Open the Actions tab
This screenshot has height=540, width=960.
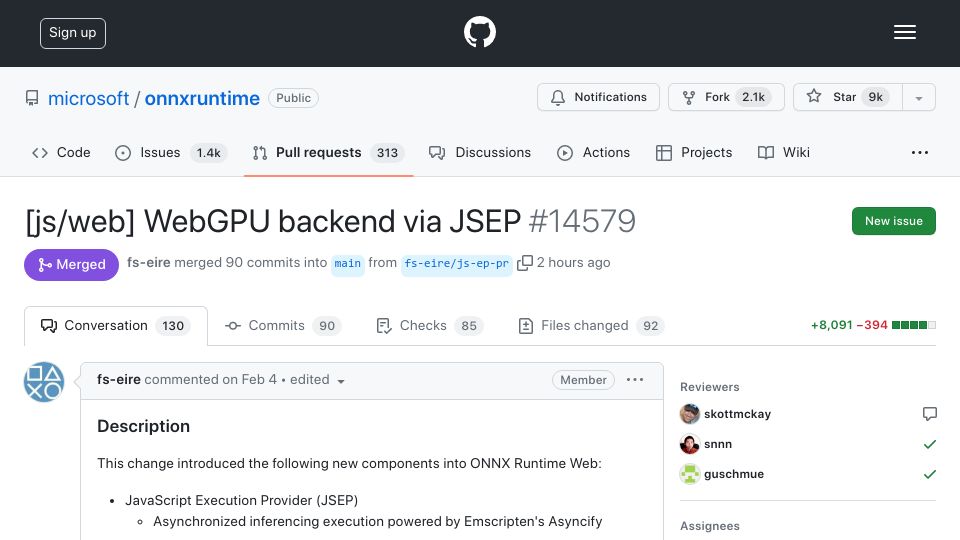point(593,152)
